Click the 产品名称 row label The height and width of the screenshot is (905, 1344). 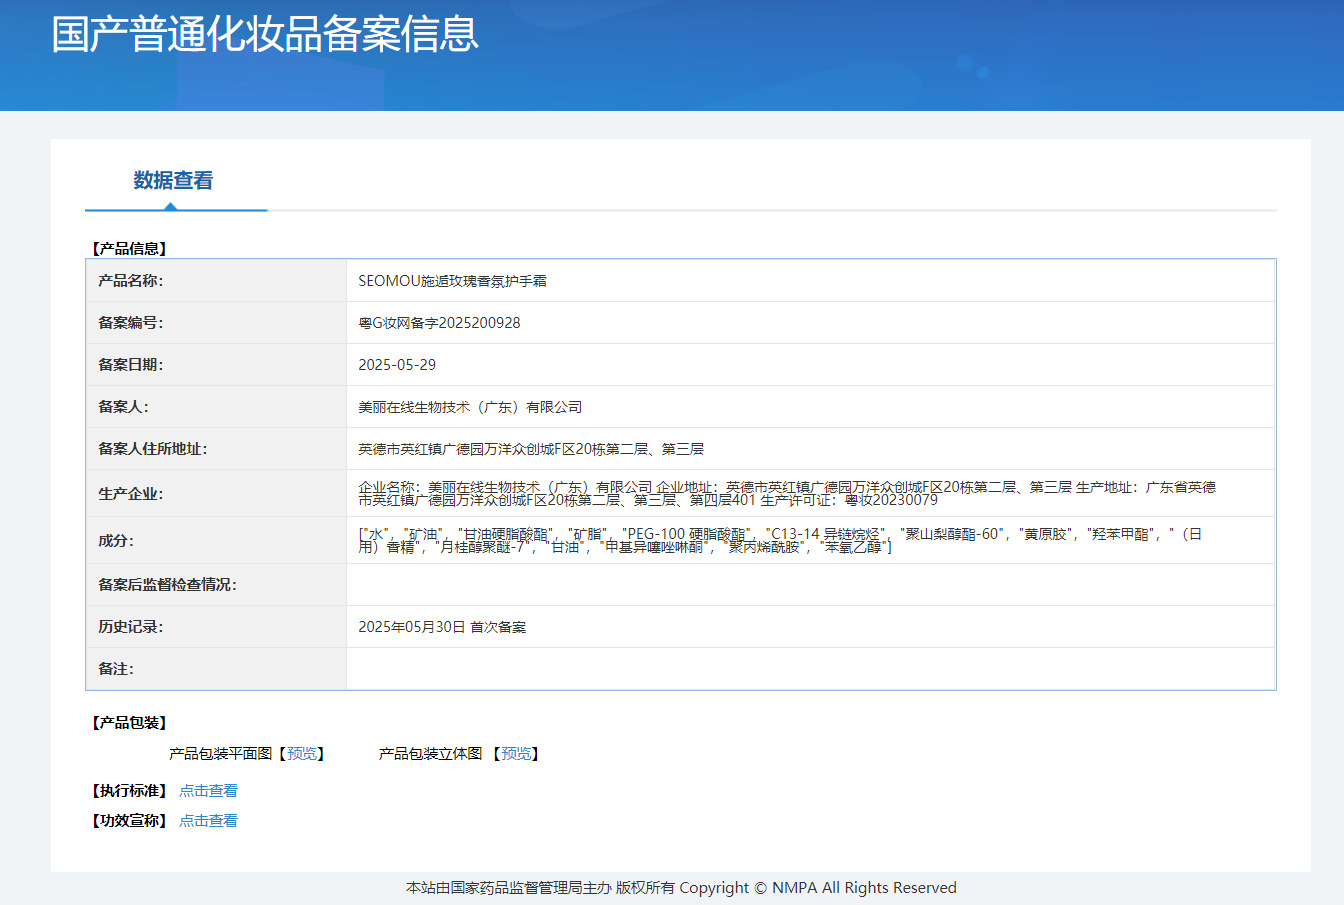[x=130, y=281]
